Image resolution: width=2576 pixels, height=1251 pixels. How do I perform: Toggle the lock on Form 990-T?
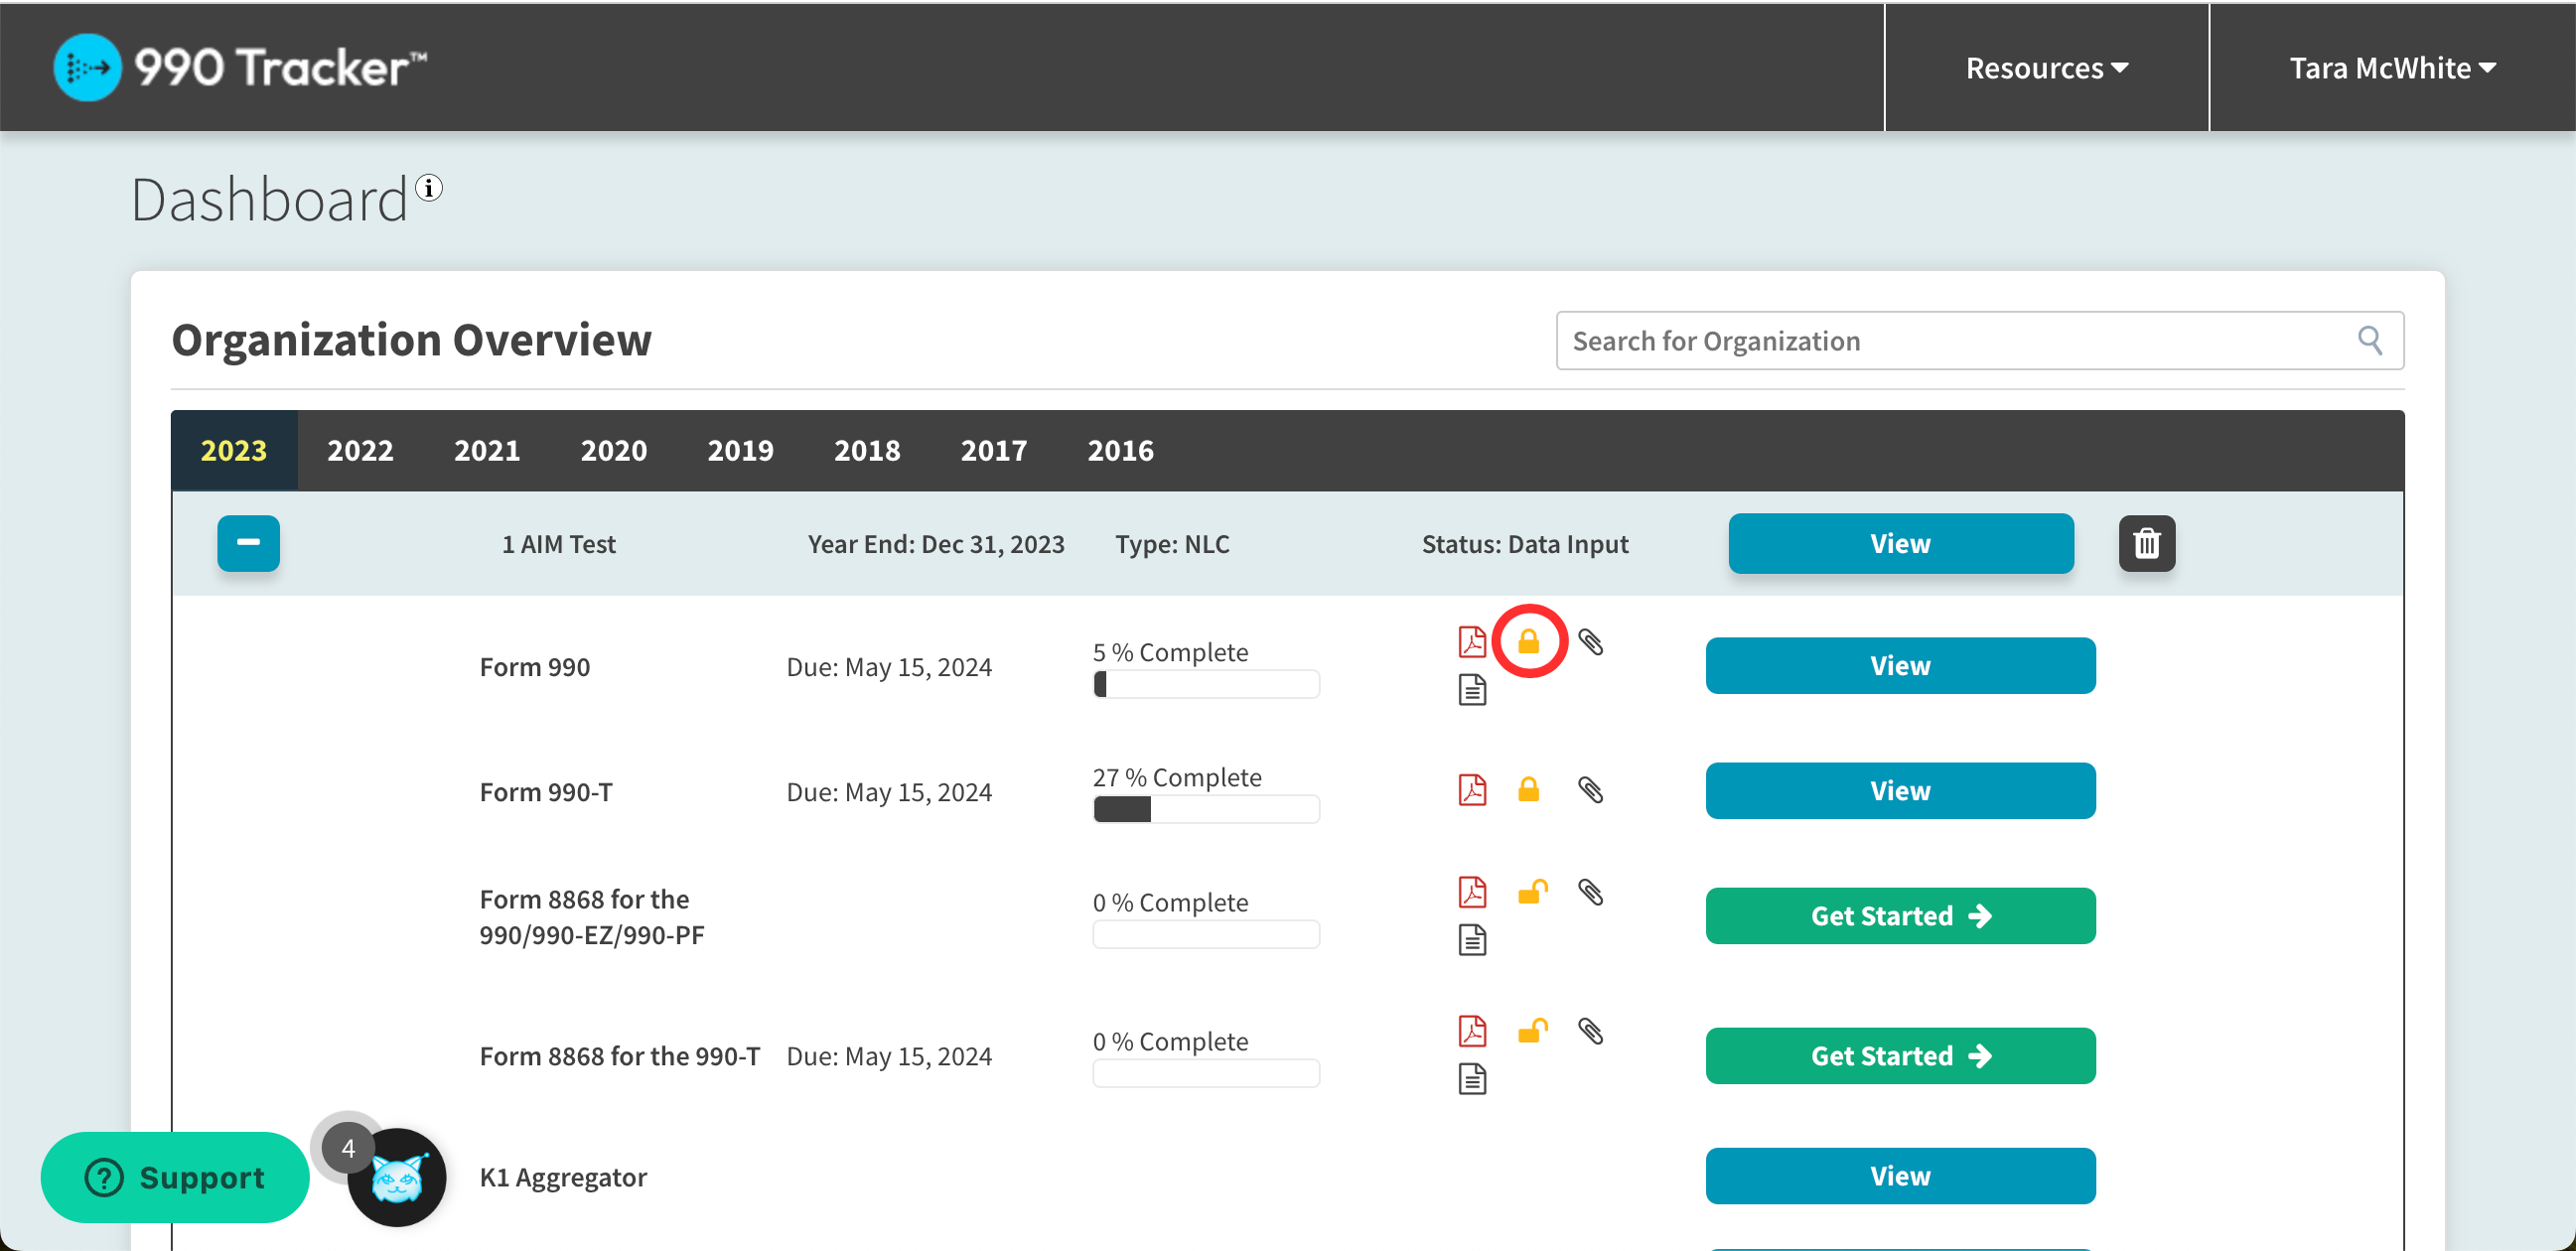coord(1529,790)
